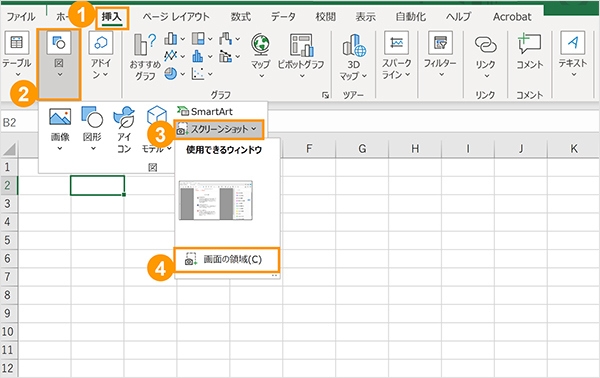This screenshot has height=378, width=600.
Task: Click the マップ chart globe icon
Action: click(x=261, y=44)
